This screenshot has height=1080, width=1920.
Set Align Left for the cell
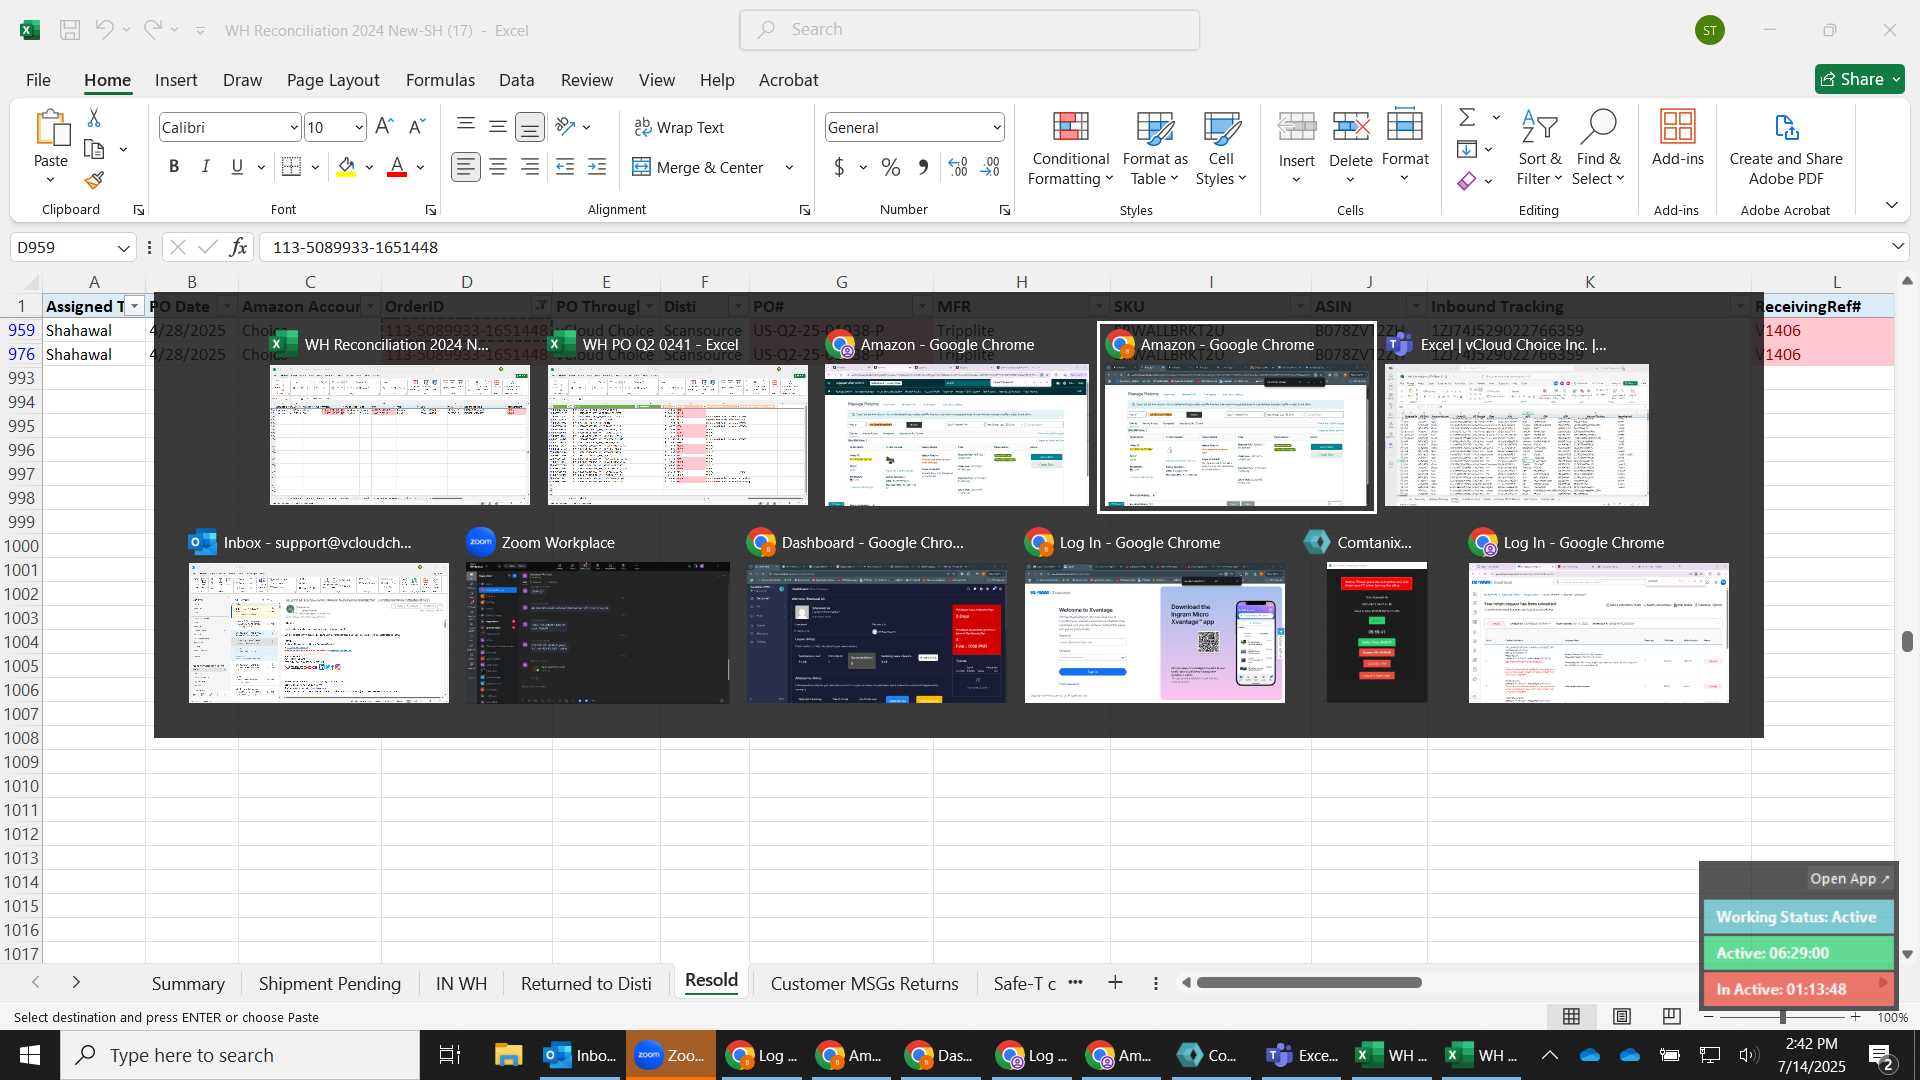(466, 167)
